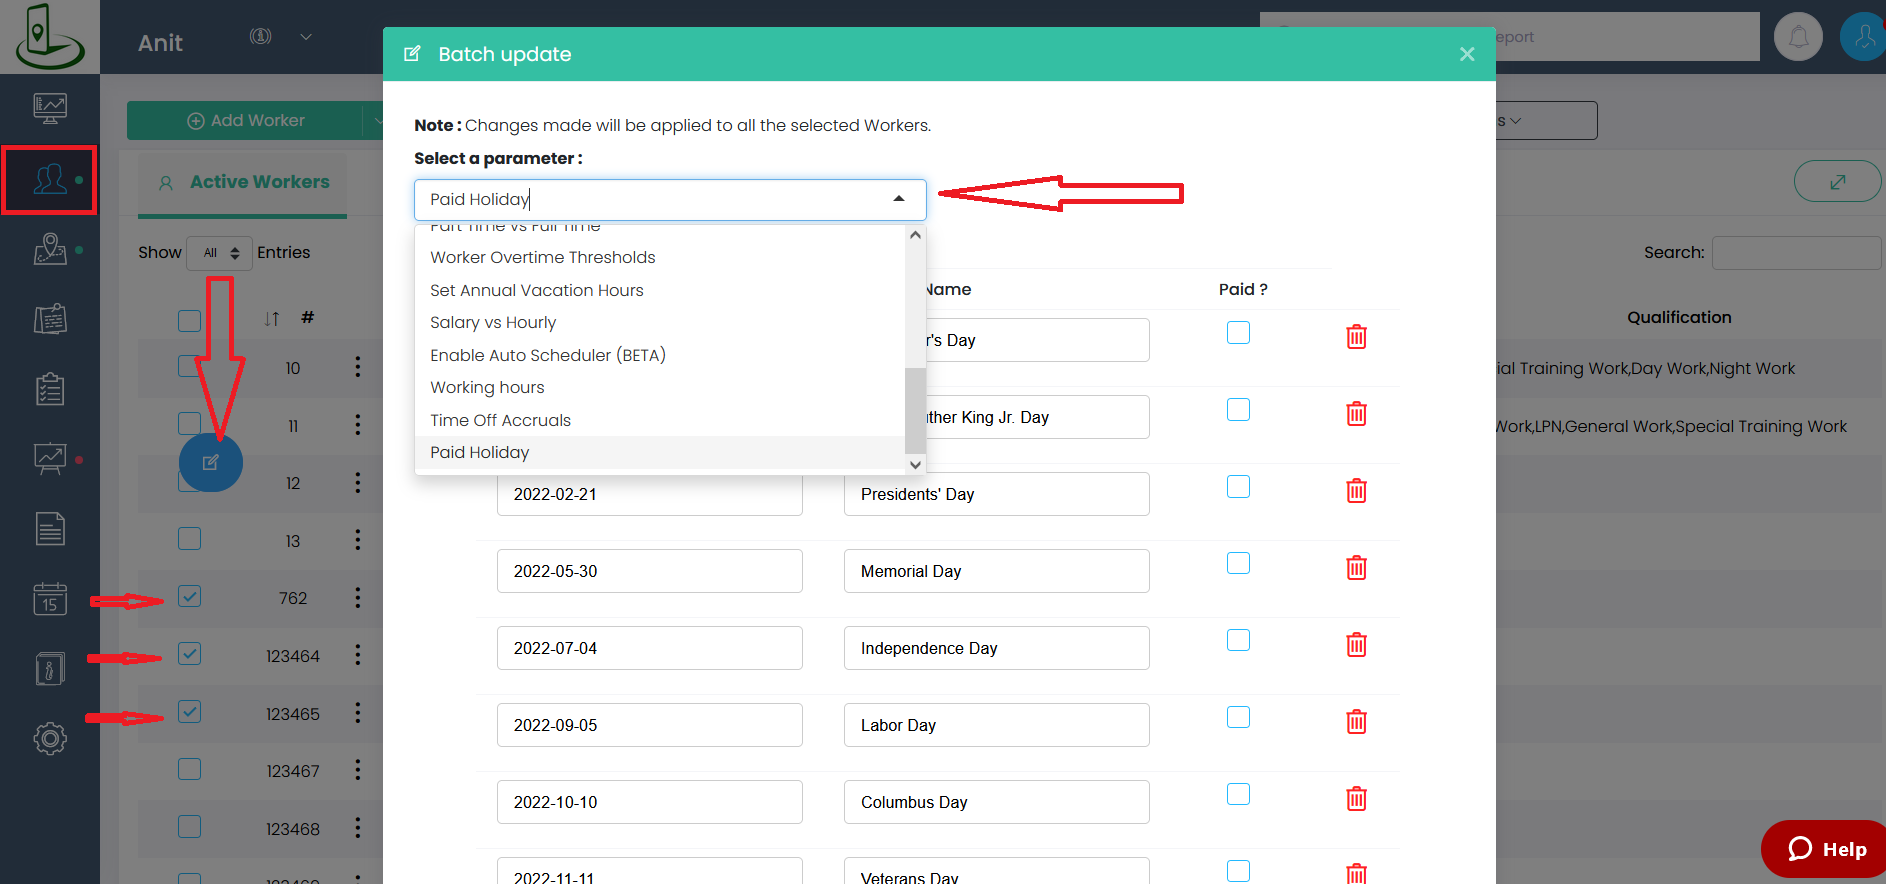Viewport: 1886px width, 884px height.
Task: Click the blue batch edit button
Action: (x=211, y=462)
